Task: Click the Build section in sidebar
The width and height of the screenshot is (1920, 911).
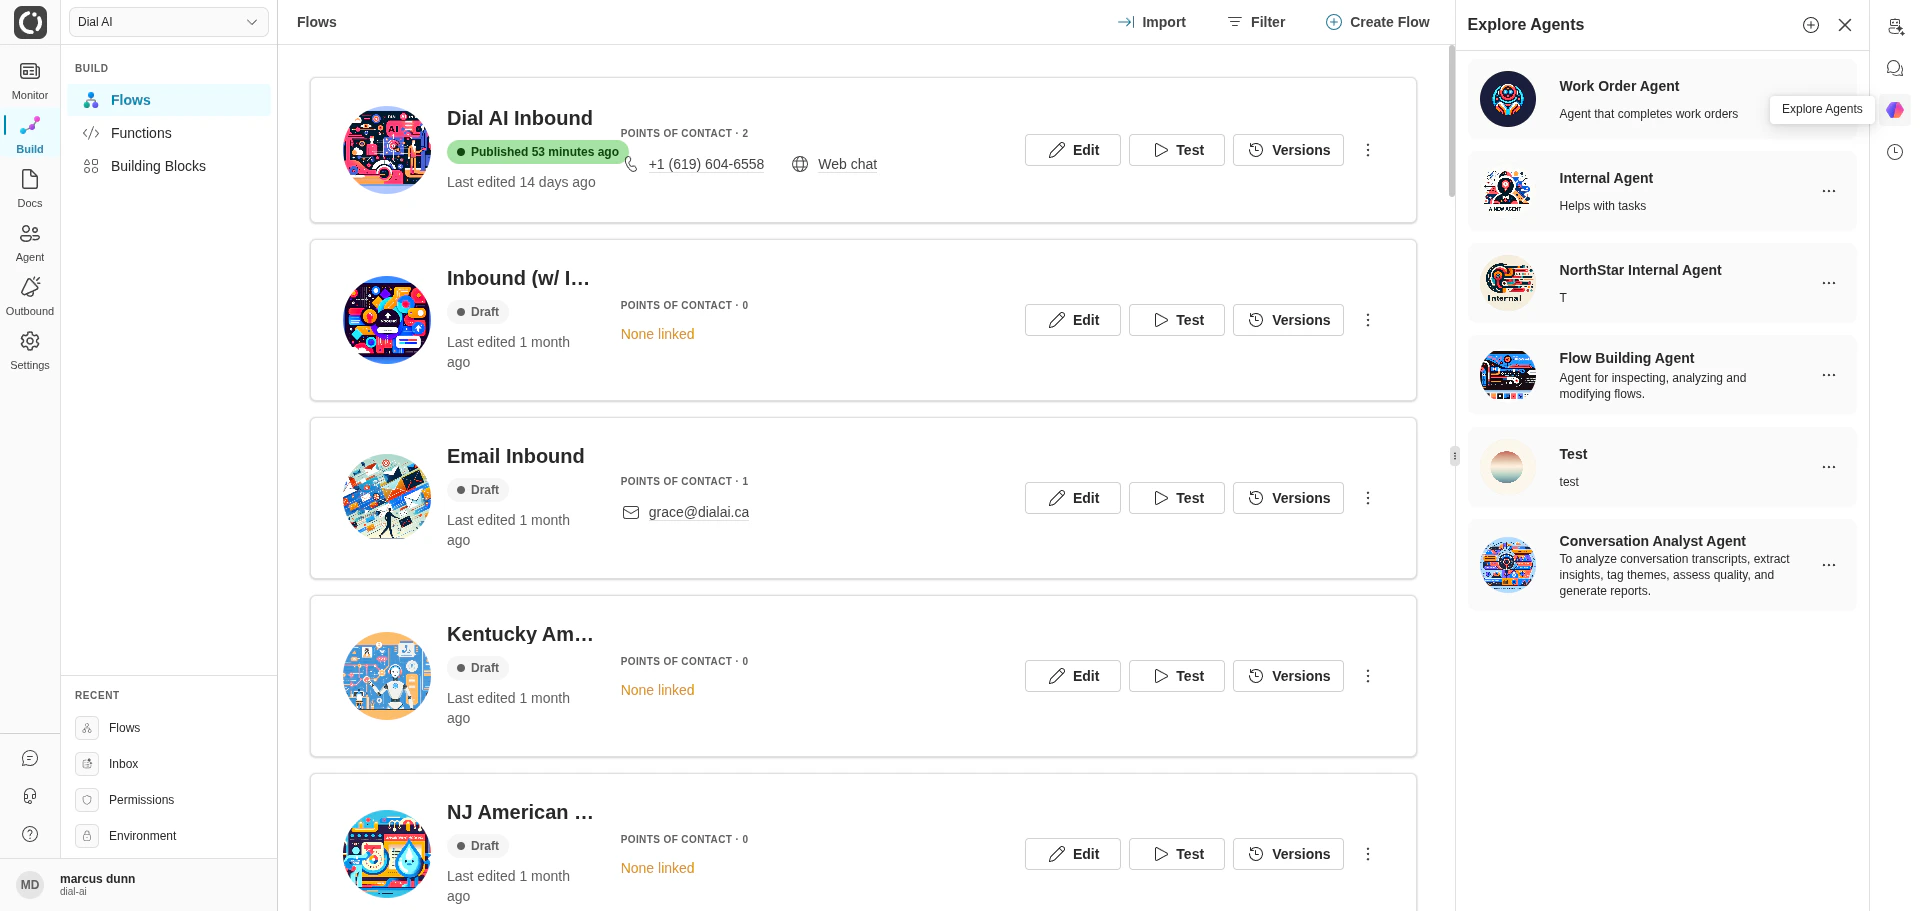Action: click(30, 135)
